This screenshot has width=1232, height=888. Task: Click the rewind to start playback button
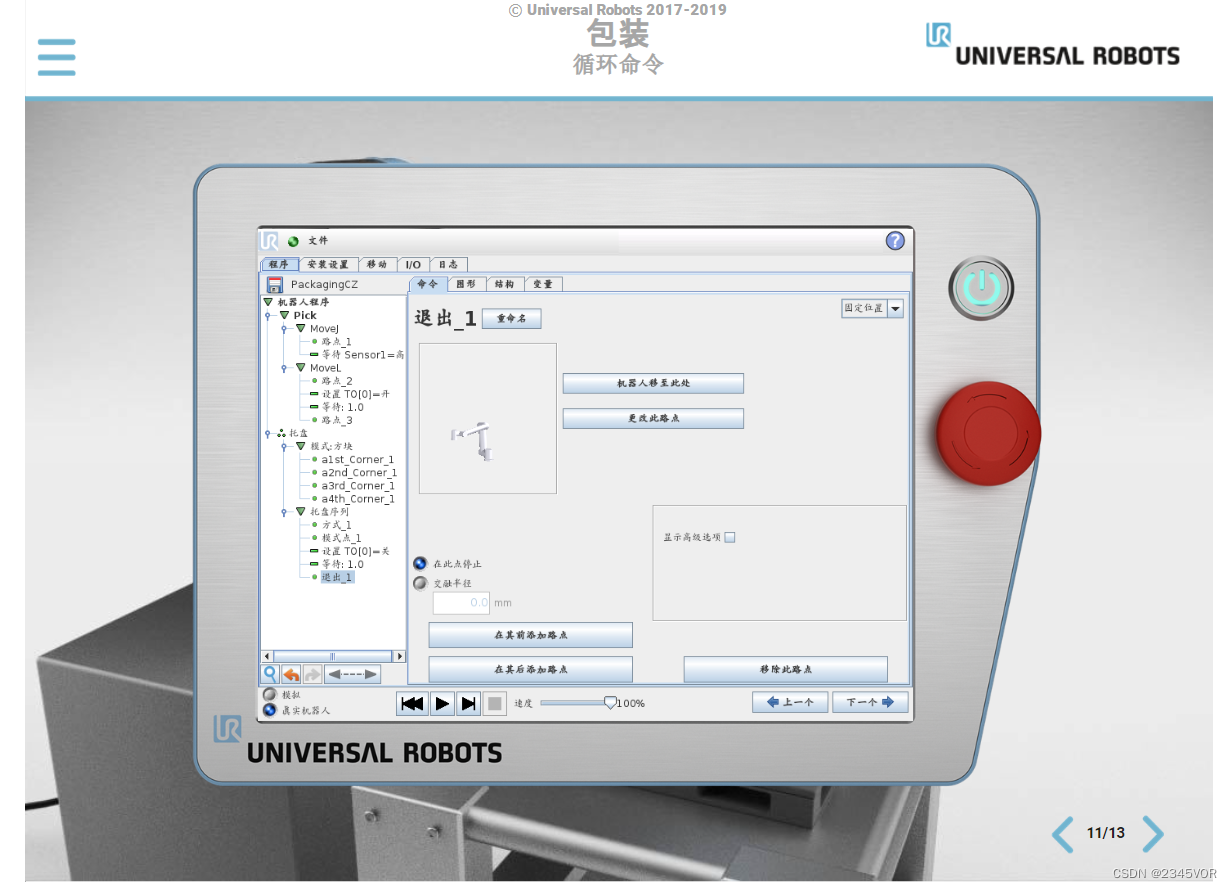coord(412,704)
